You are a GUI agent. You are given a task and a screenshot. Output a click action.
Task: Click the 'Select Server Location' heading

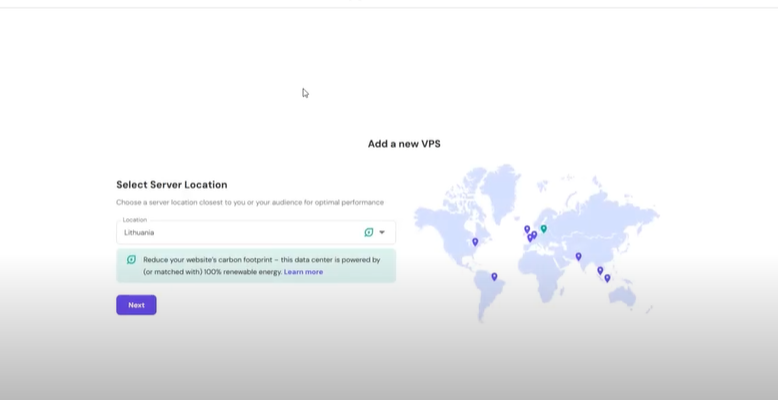click(x=172, y=185)
